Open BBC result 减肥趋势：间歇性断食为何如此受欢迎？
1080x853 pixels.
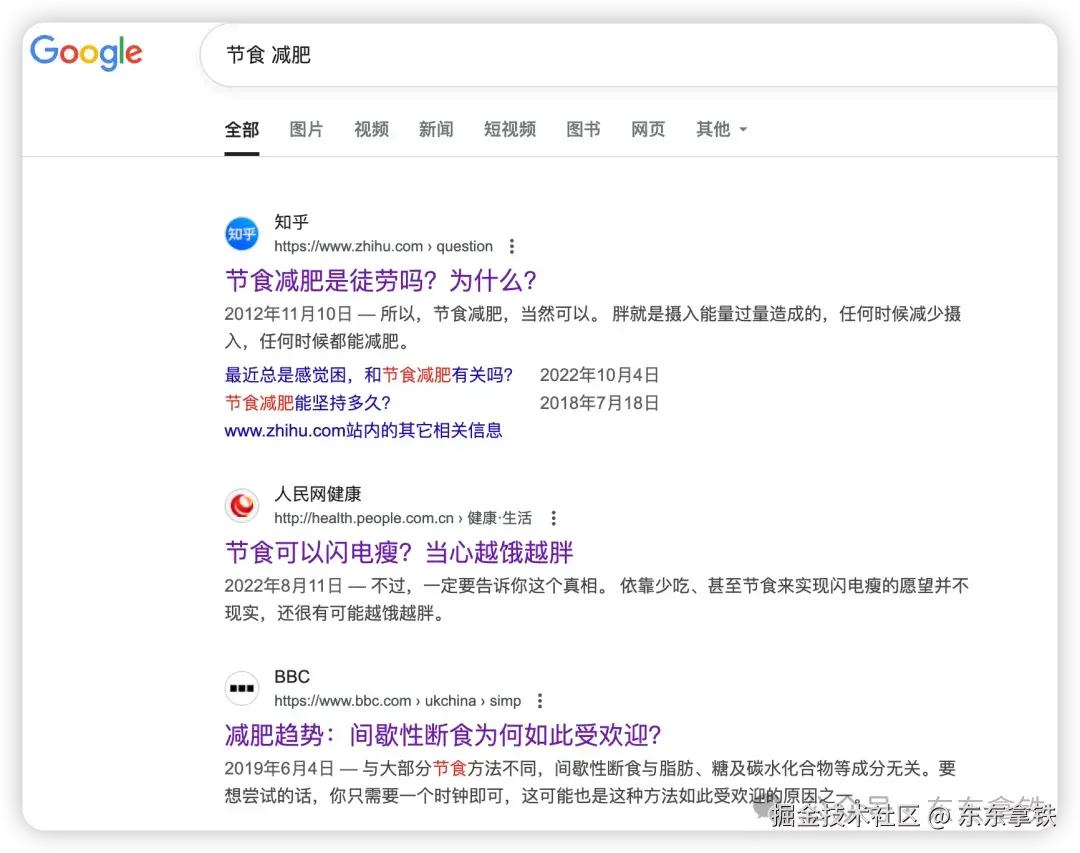(x=443, y=735)
